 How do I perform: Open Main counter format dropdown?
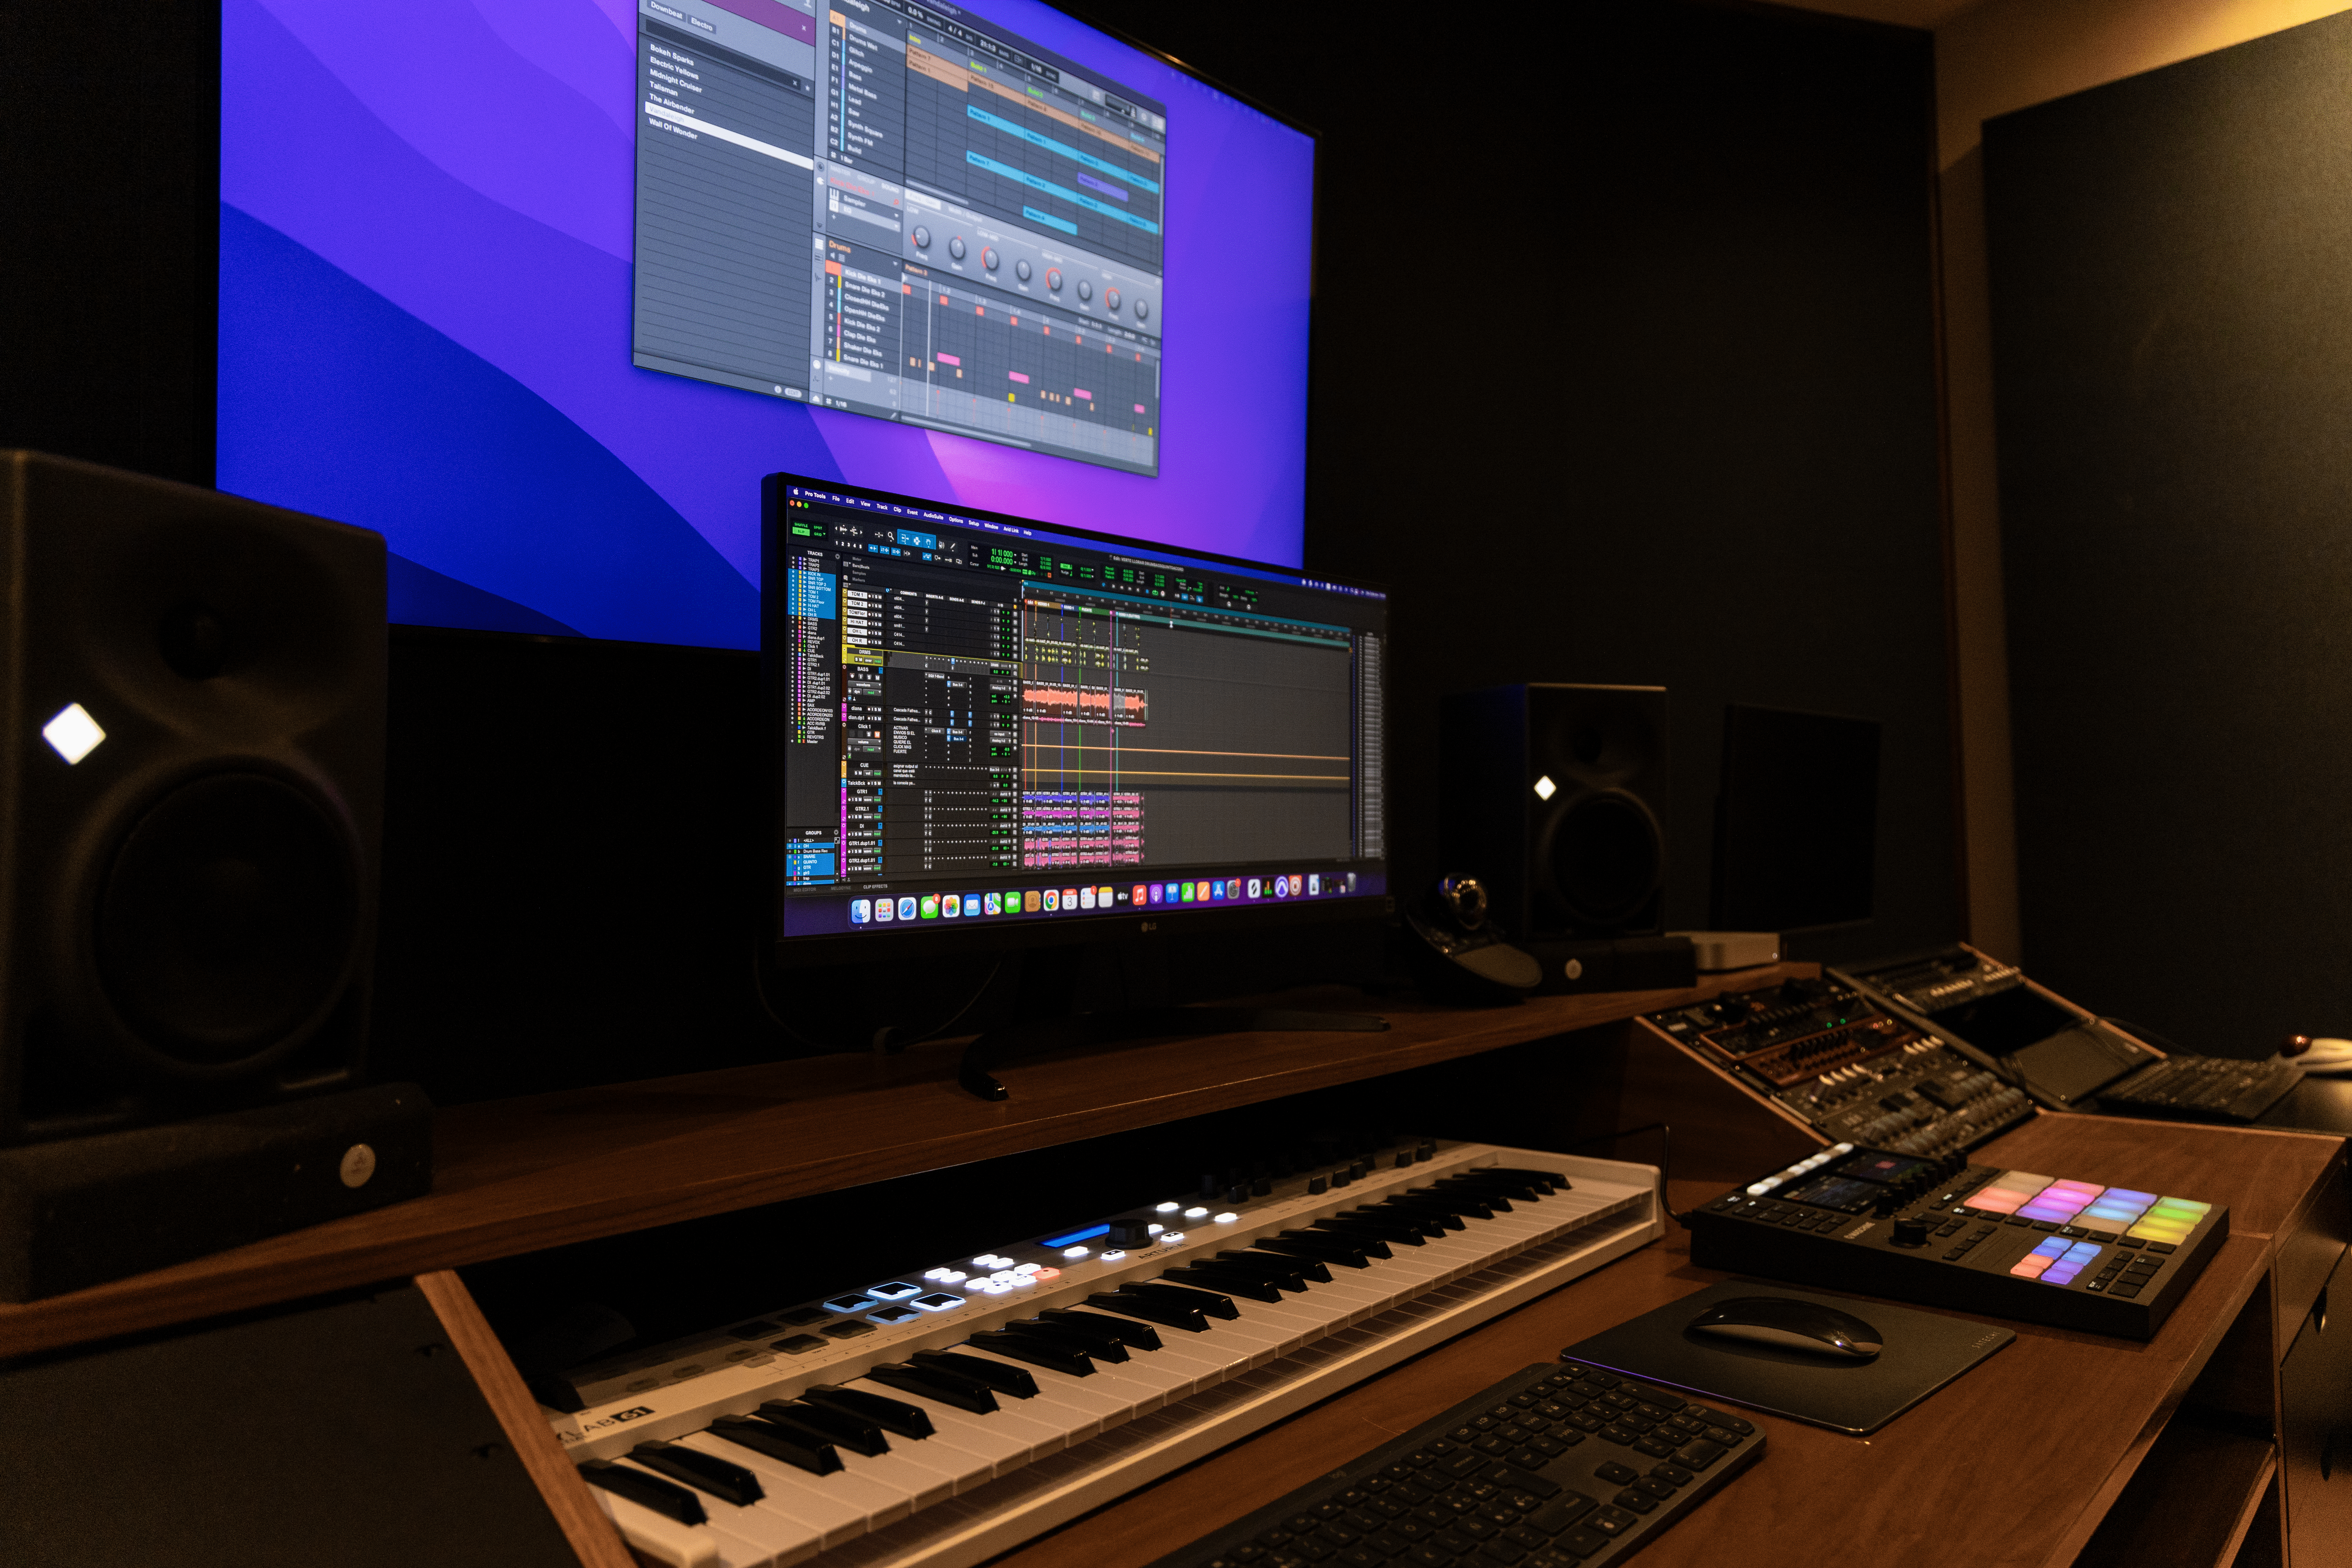1016,555
